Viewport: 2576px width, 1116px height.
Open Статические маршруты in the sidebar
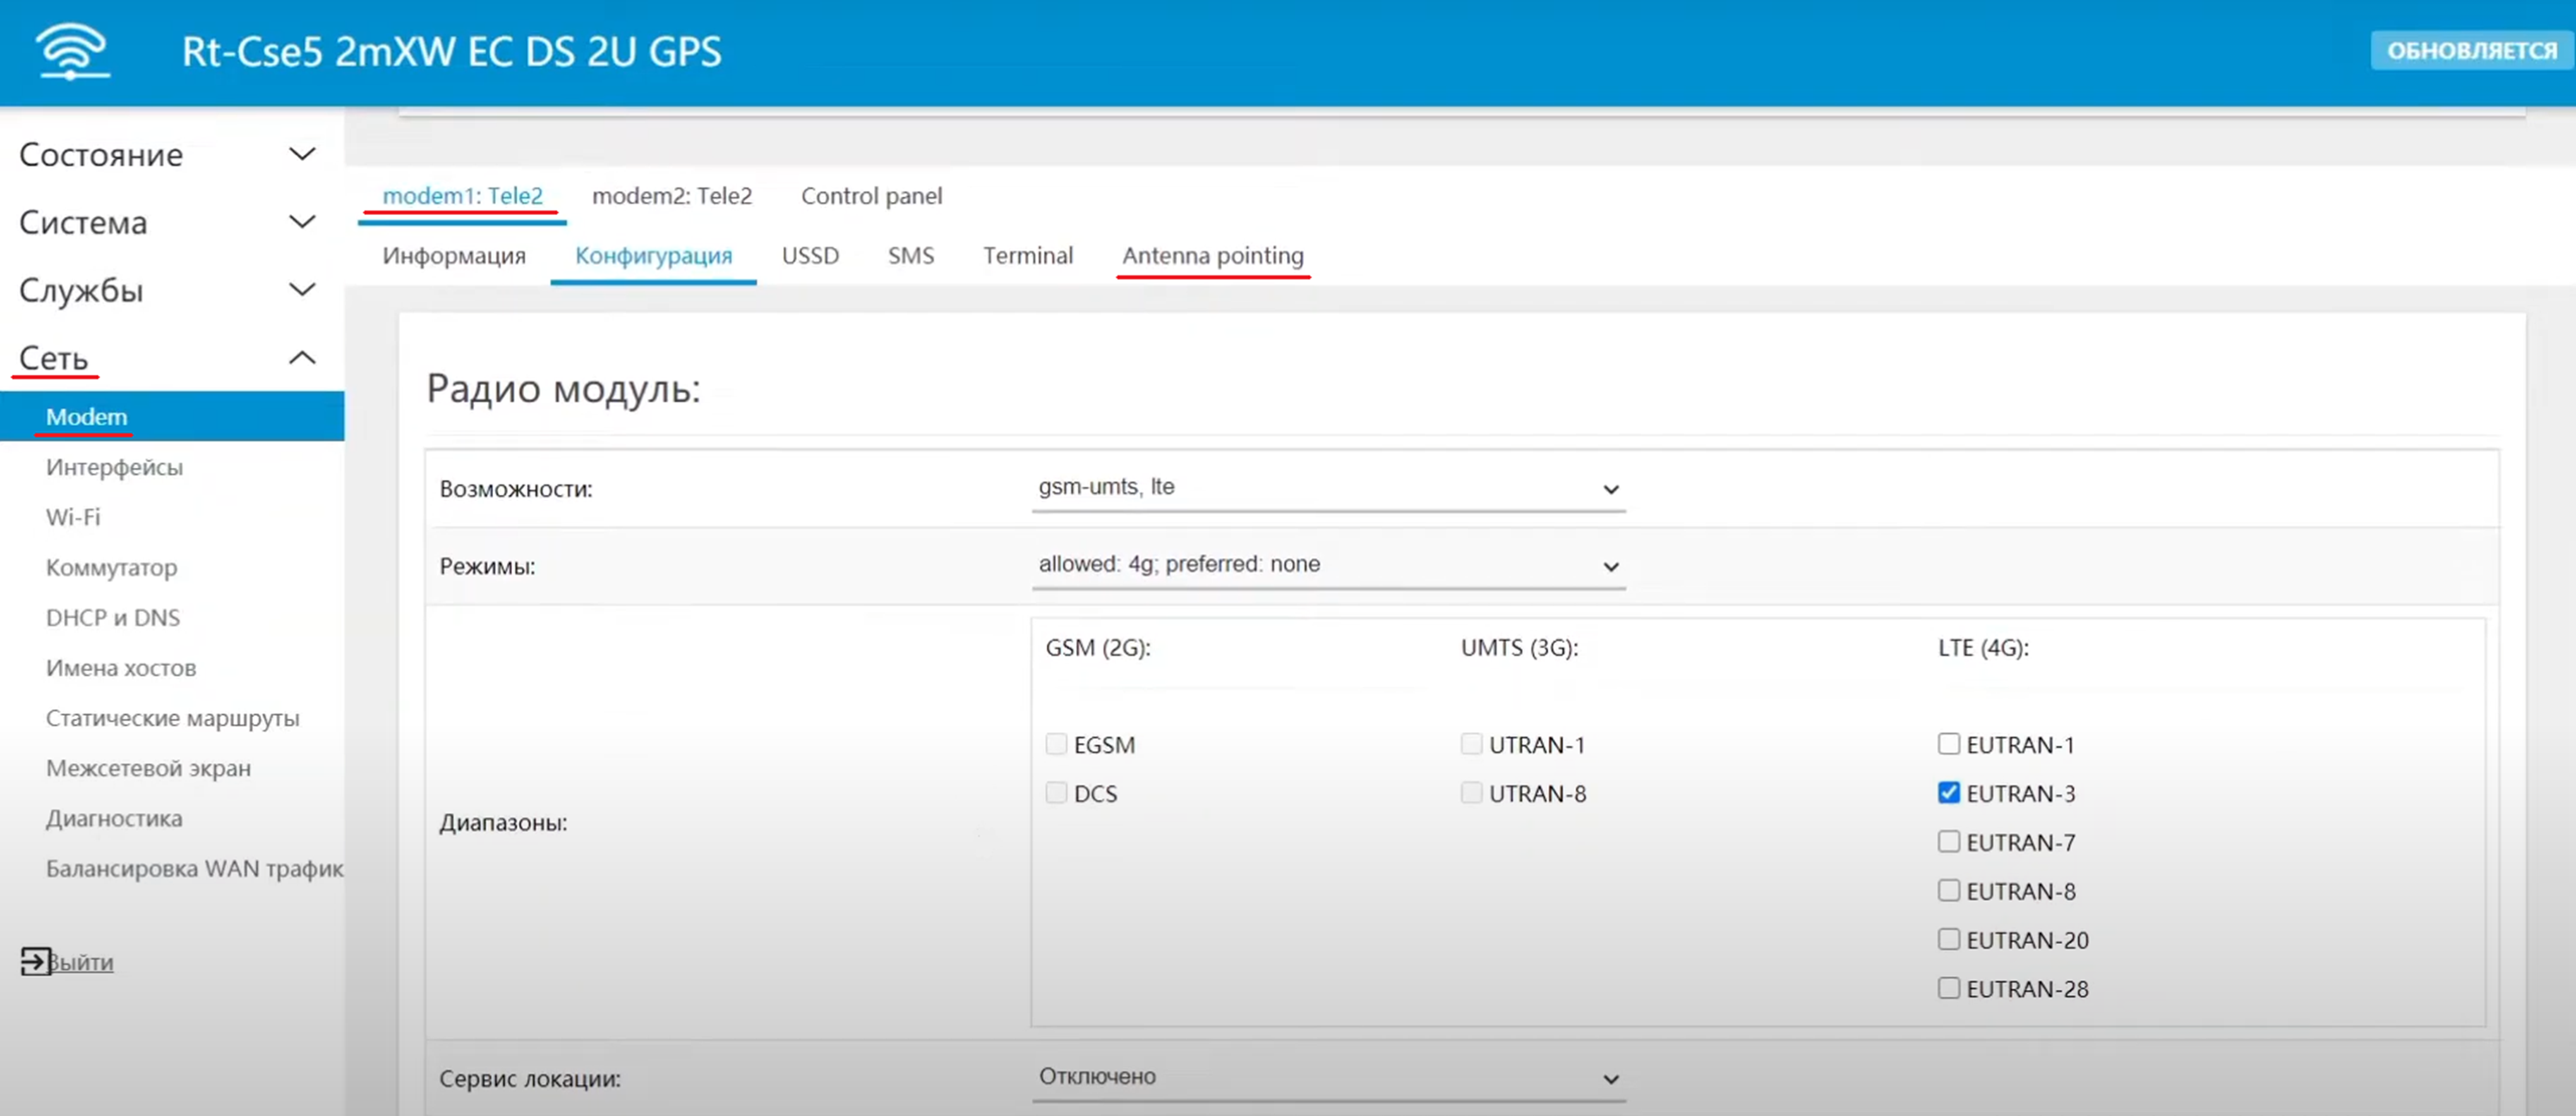[x=172, y=718]
